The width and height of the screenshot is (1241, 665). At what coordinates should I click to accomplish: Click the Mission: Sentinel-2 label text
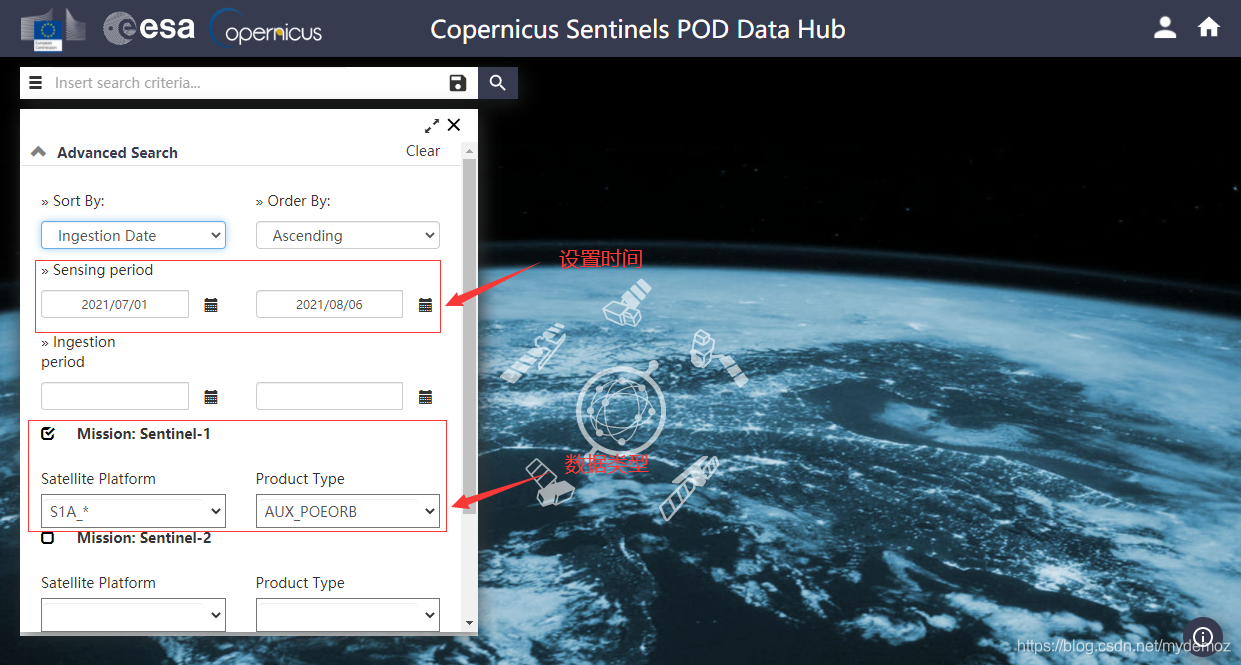(x=144, y=538)
